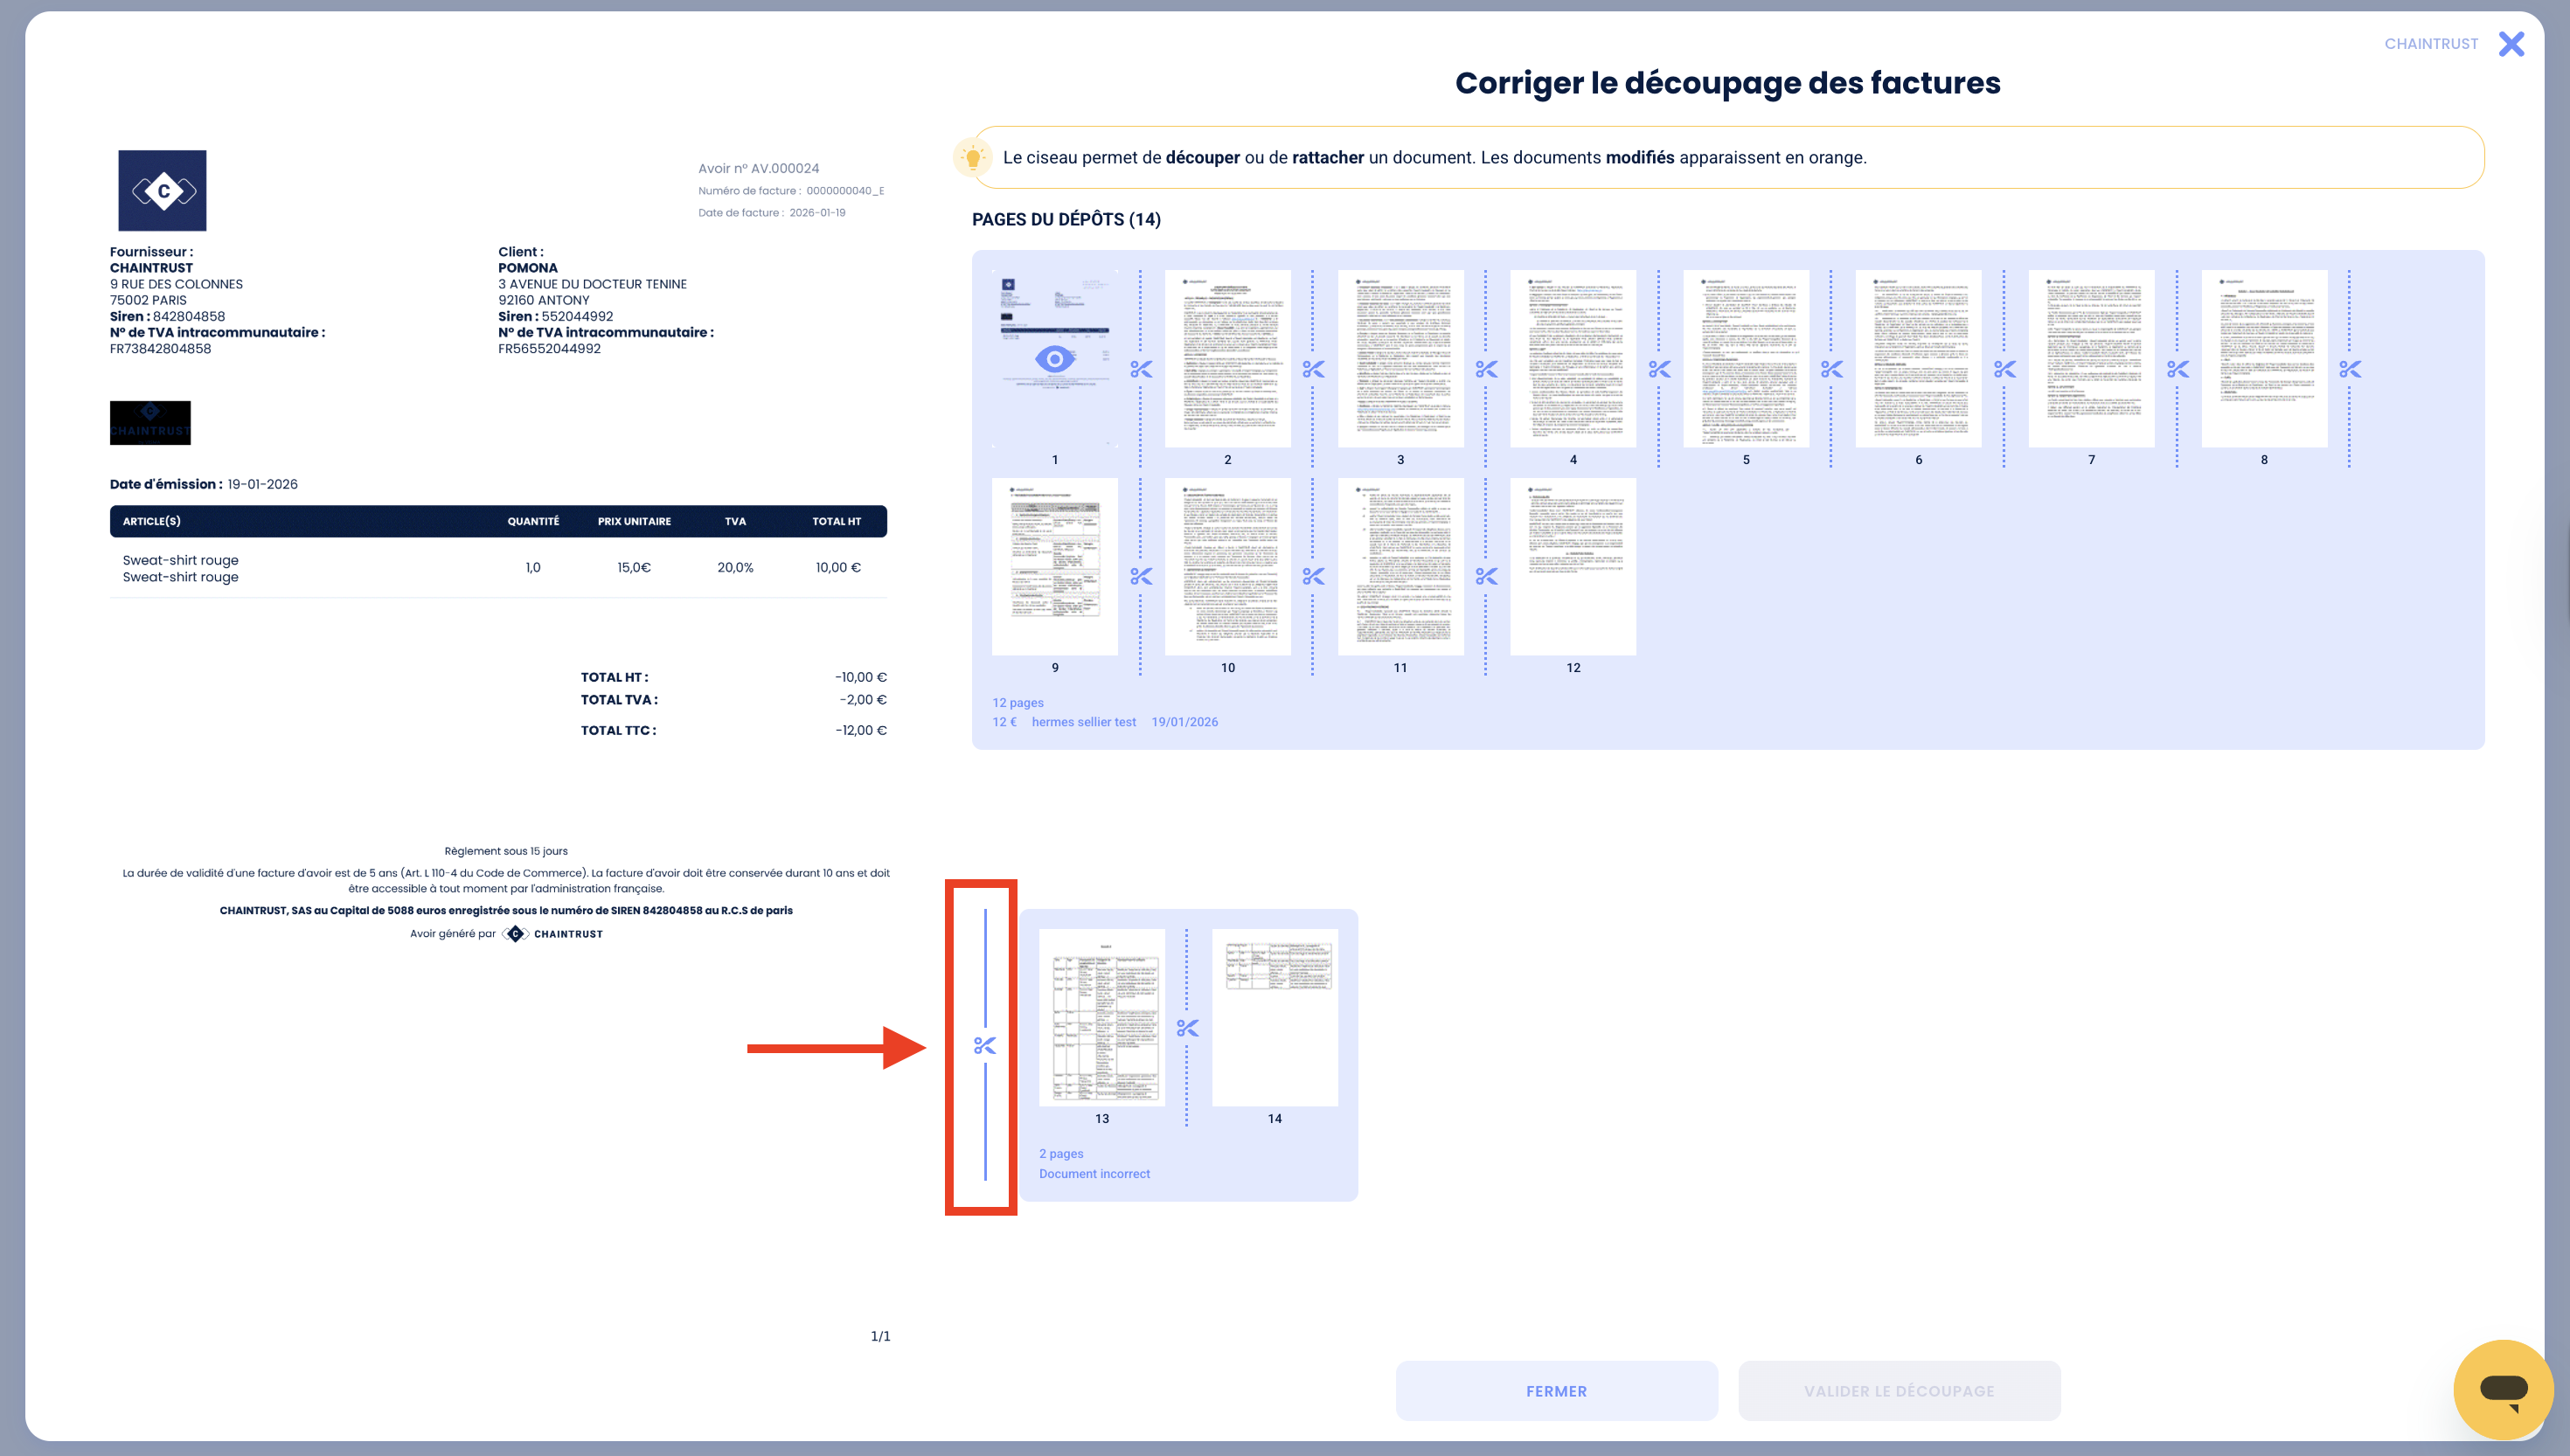
Task: Click the 'Document incorrect' label
Action: 1094,1174
